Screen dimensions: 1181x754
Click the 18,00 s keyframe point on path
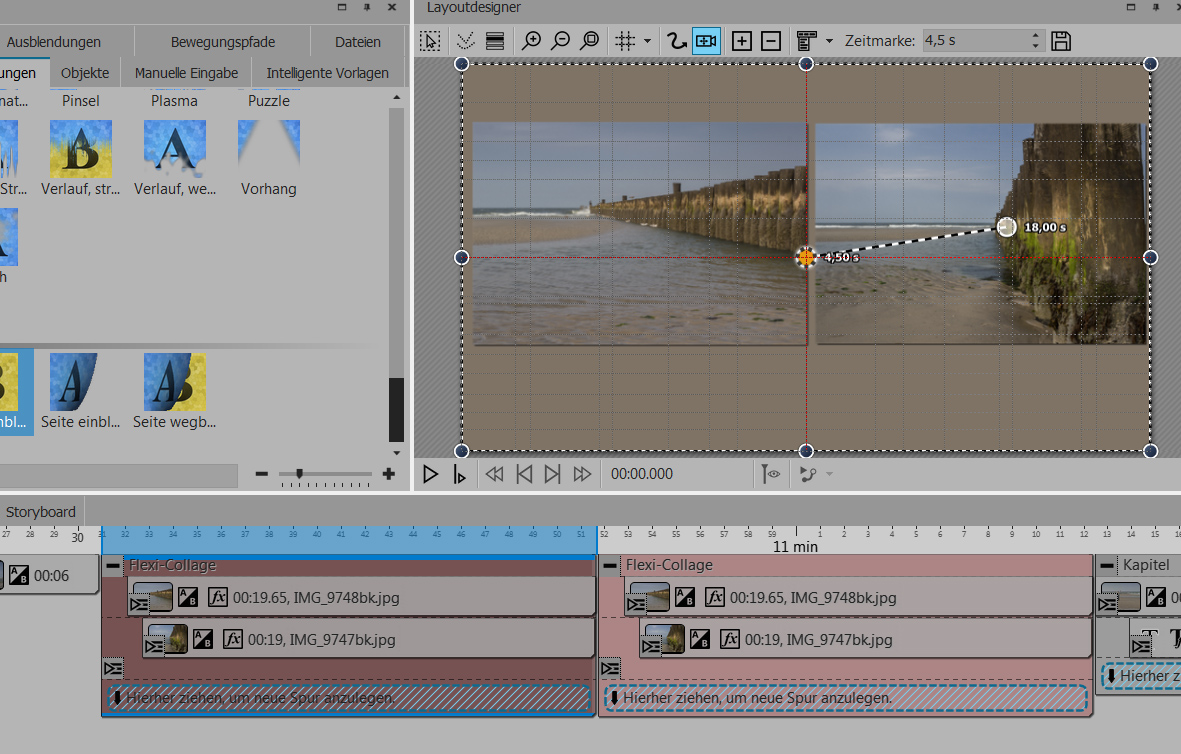(1007, 227)
